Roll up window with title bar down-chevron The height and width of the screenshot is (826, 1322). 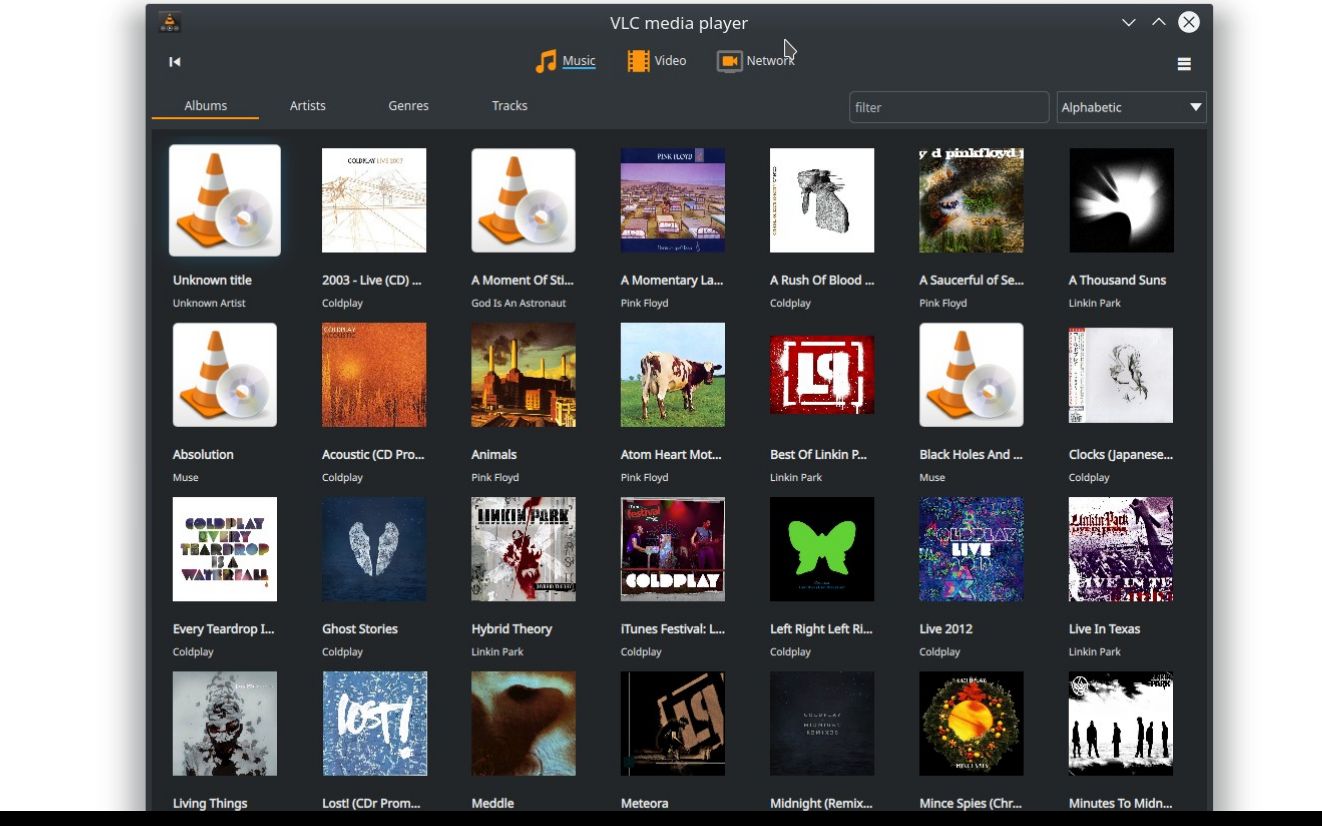click(x=1128, y=22)
